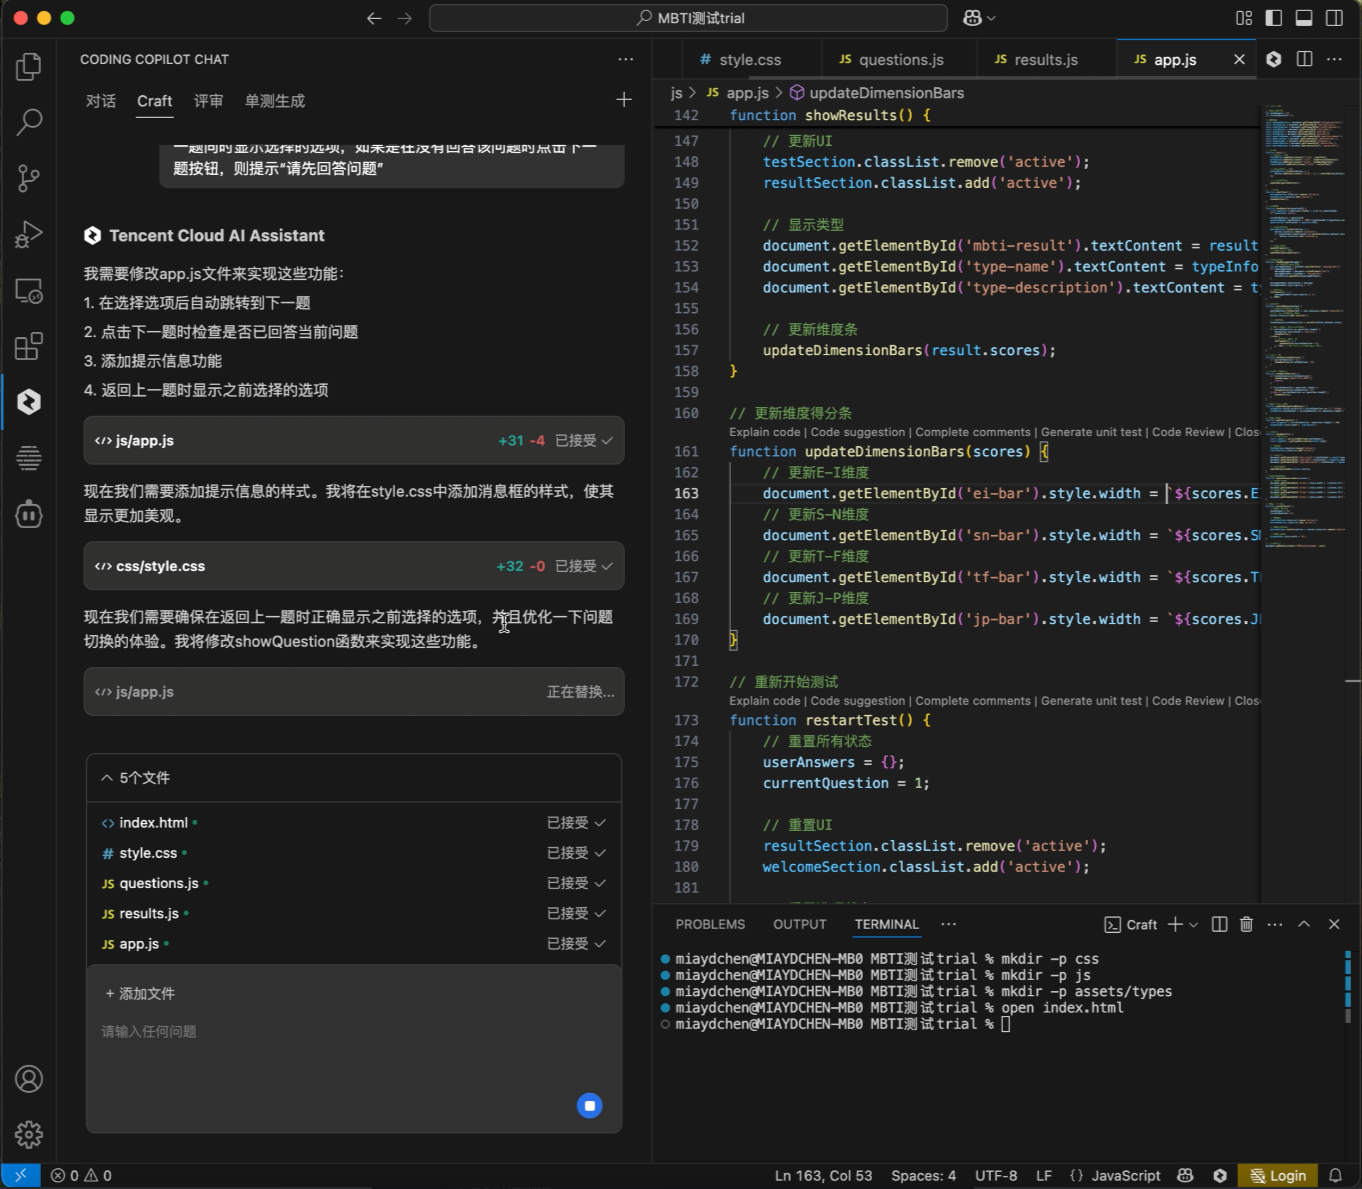
Task: Open Source Control view in activity bar
Action: (x=29, y=178)
